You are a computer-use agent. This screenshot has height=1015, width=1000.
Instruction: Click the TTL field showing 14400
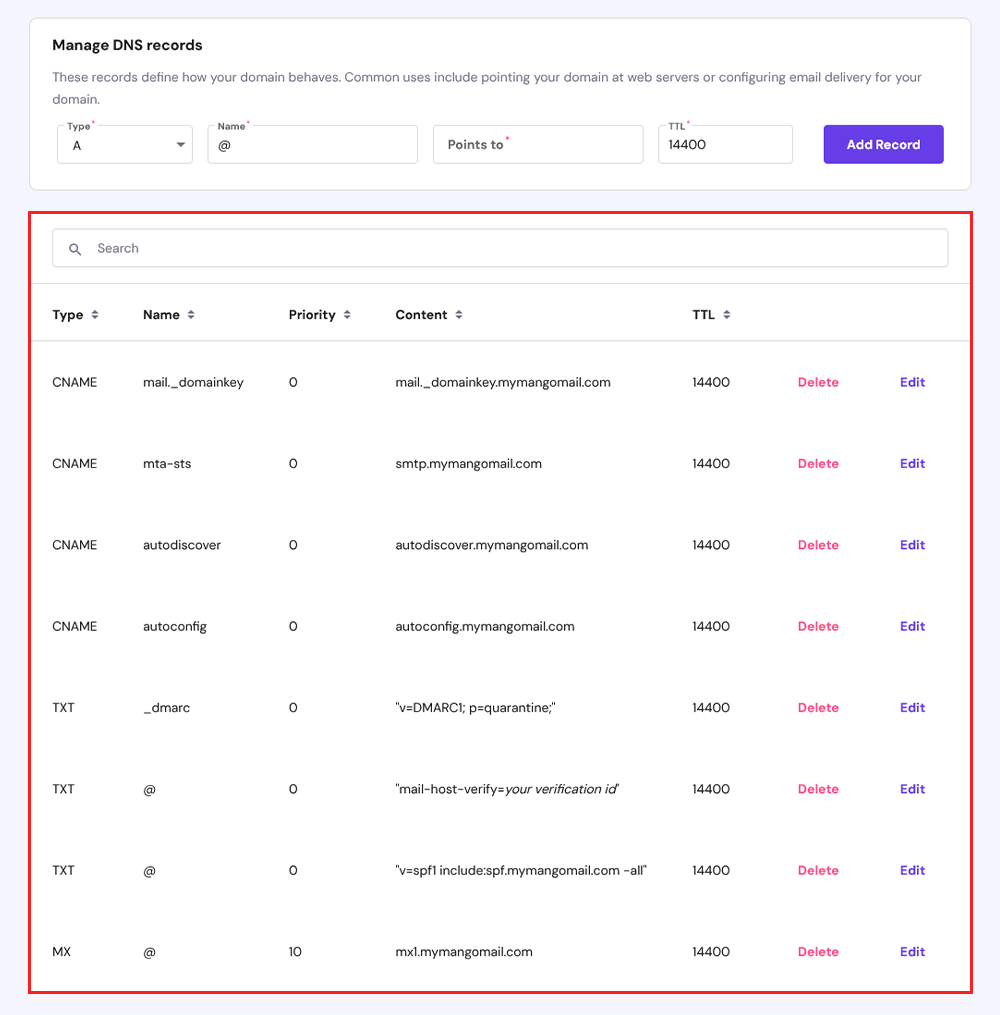725,144
